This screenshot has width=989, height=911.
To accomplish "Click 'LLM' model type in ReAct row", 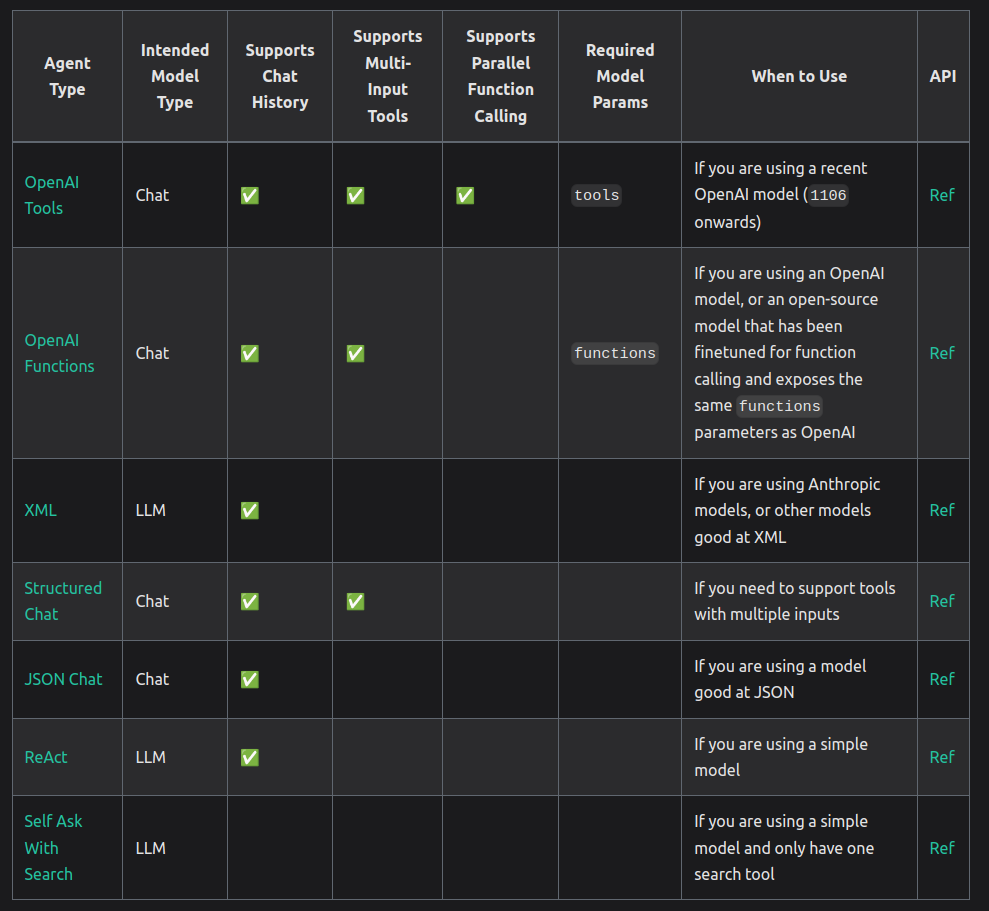I will click(151, 757).
